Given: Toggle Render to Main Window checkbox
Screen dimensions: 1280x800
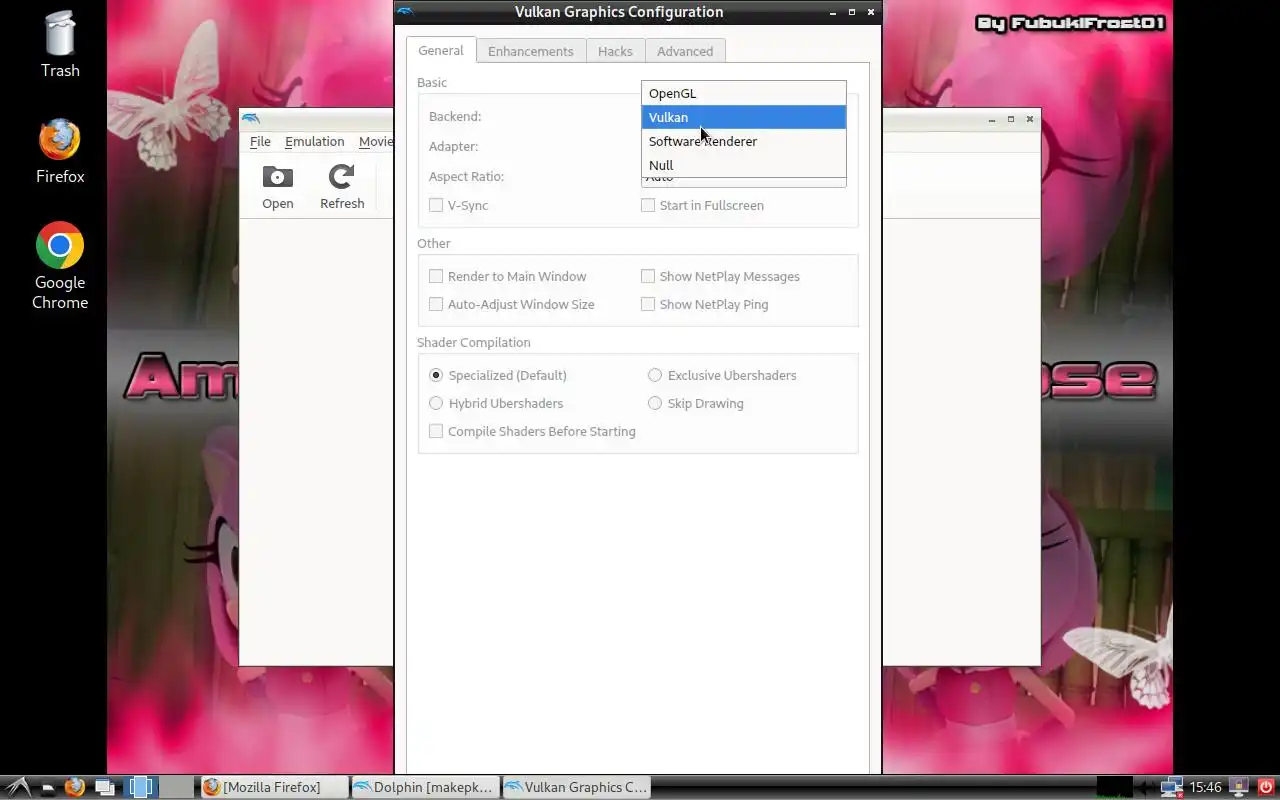Looking at the screenshot, I should click(x=436, y=276).
